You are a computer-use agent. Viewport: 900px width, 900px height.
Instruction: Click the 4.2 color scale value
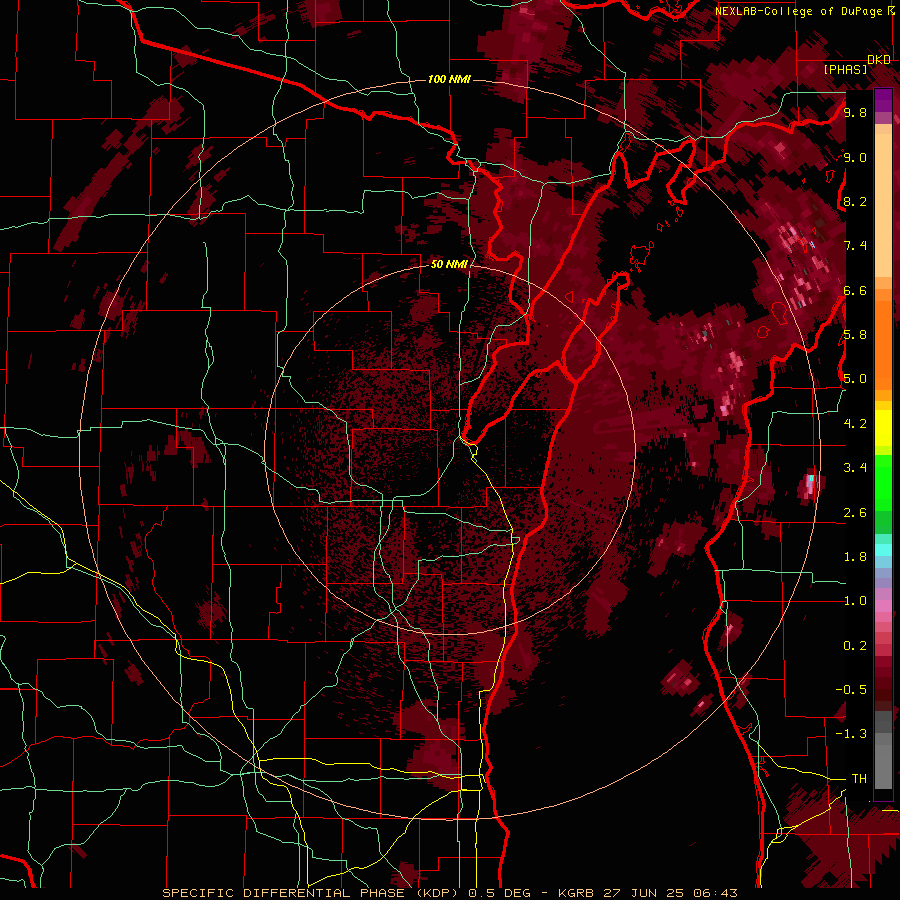[855, 424]
